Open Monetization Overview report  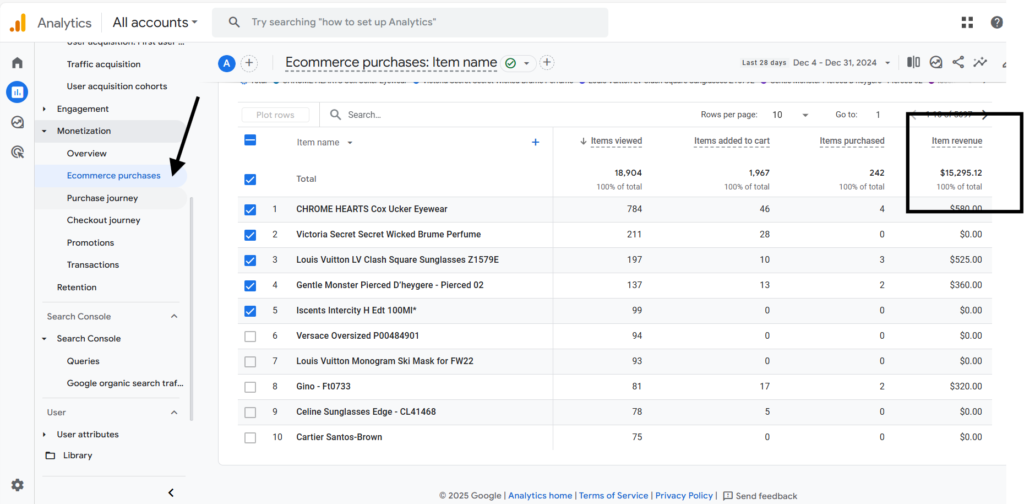coord(86,154)
